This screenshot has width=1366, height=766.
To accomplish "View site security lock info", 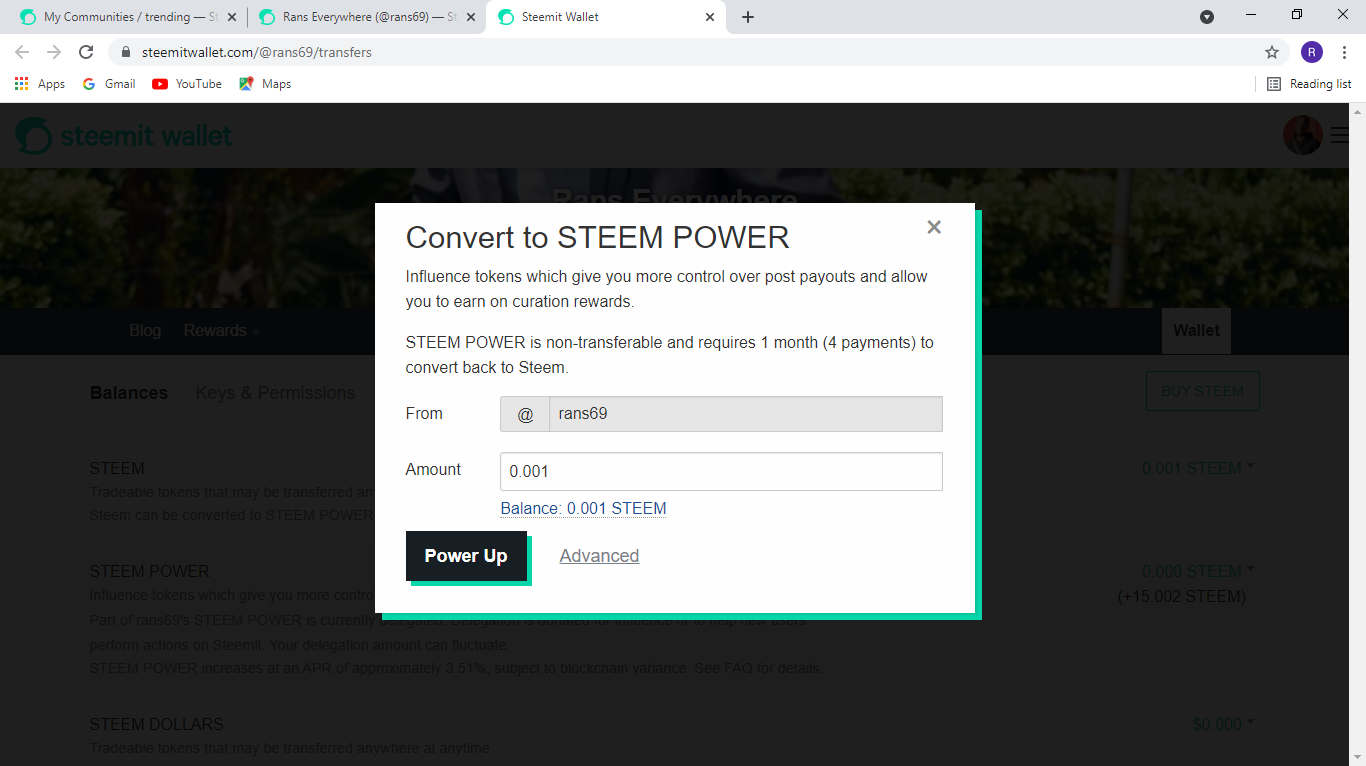I will [126, 52].
